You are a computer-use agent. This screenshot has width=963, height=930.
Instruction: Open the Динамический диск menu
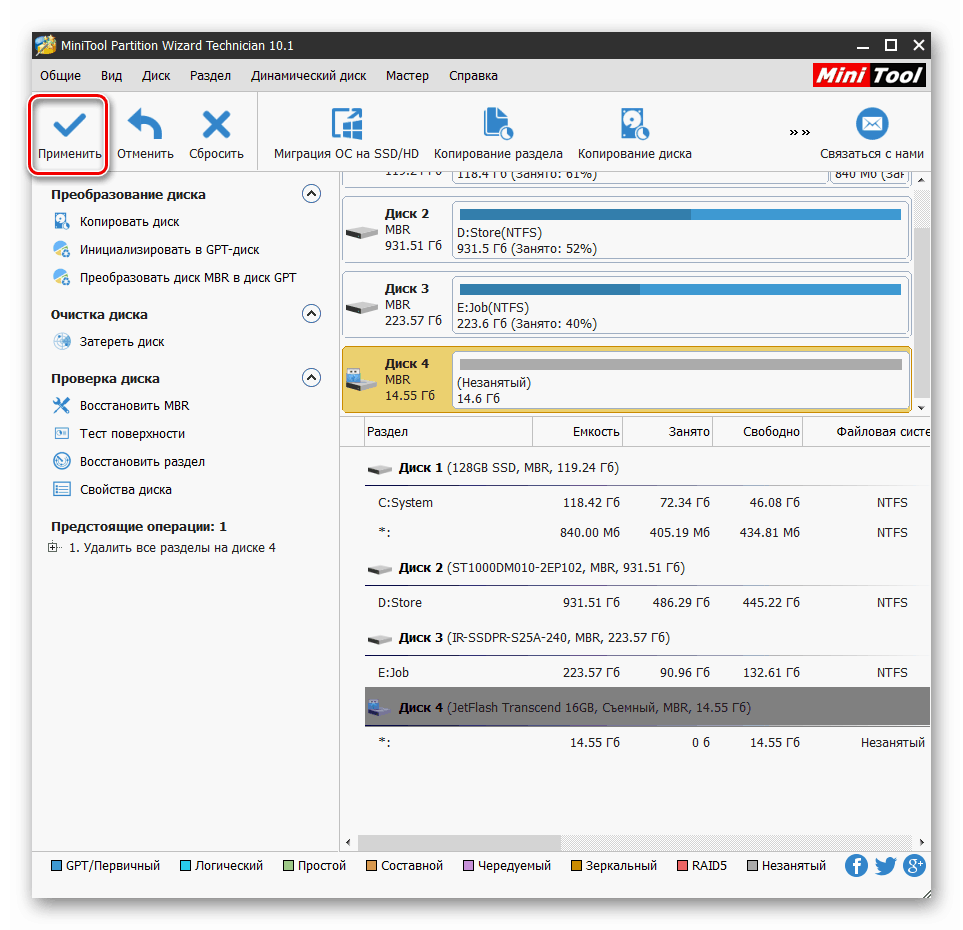click(x=308, y=76)
